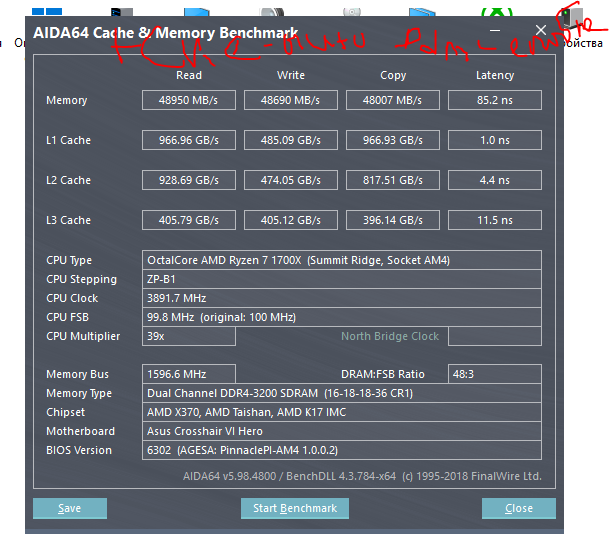609x541 pixels.
Task: Select L2 Cache Latency 4.4 ns
Action: (495, 180)
